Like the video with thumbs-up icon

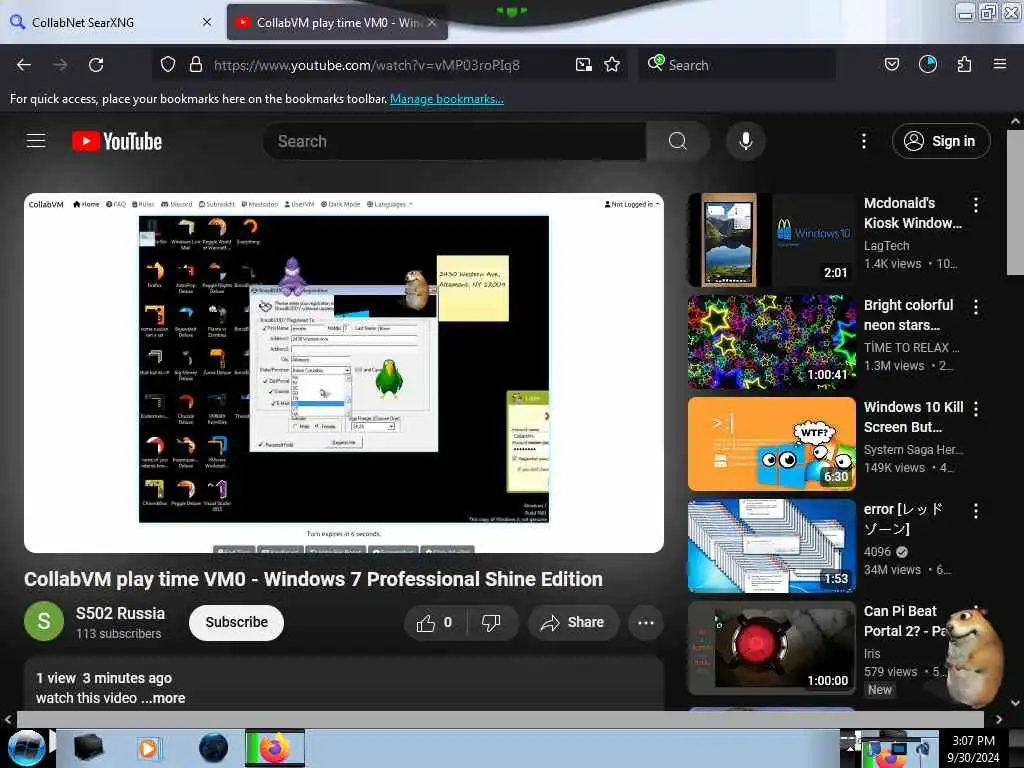click(x=434, y=623)
